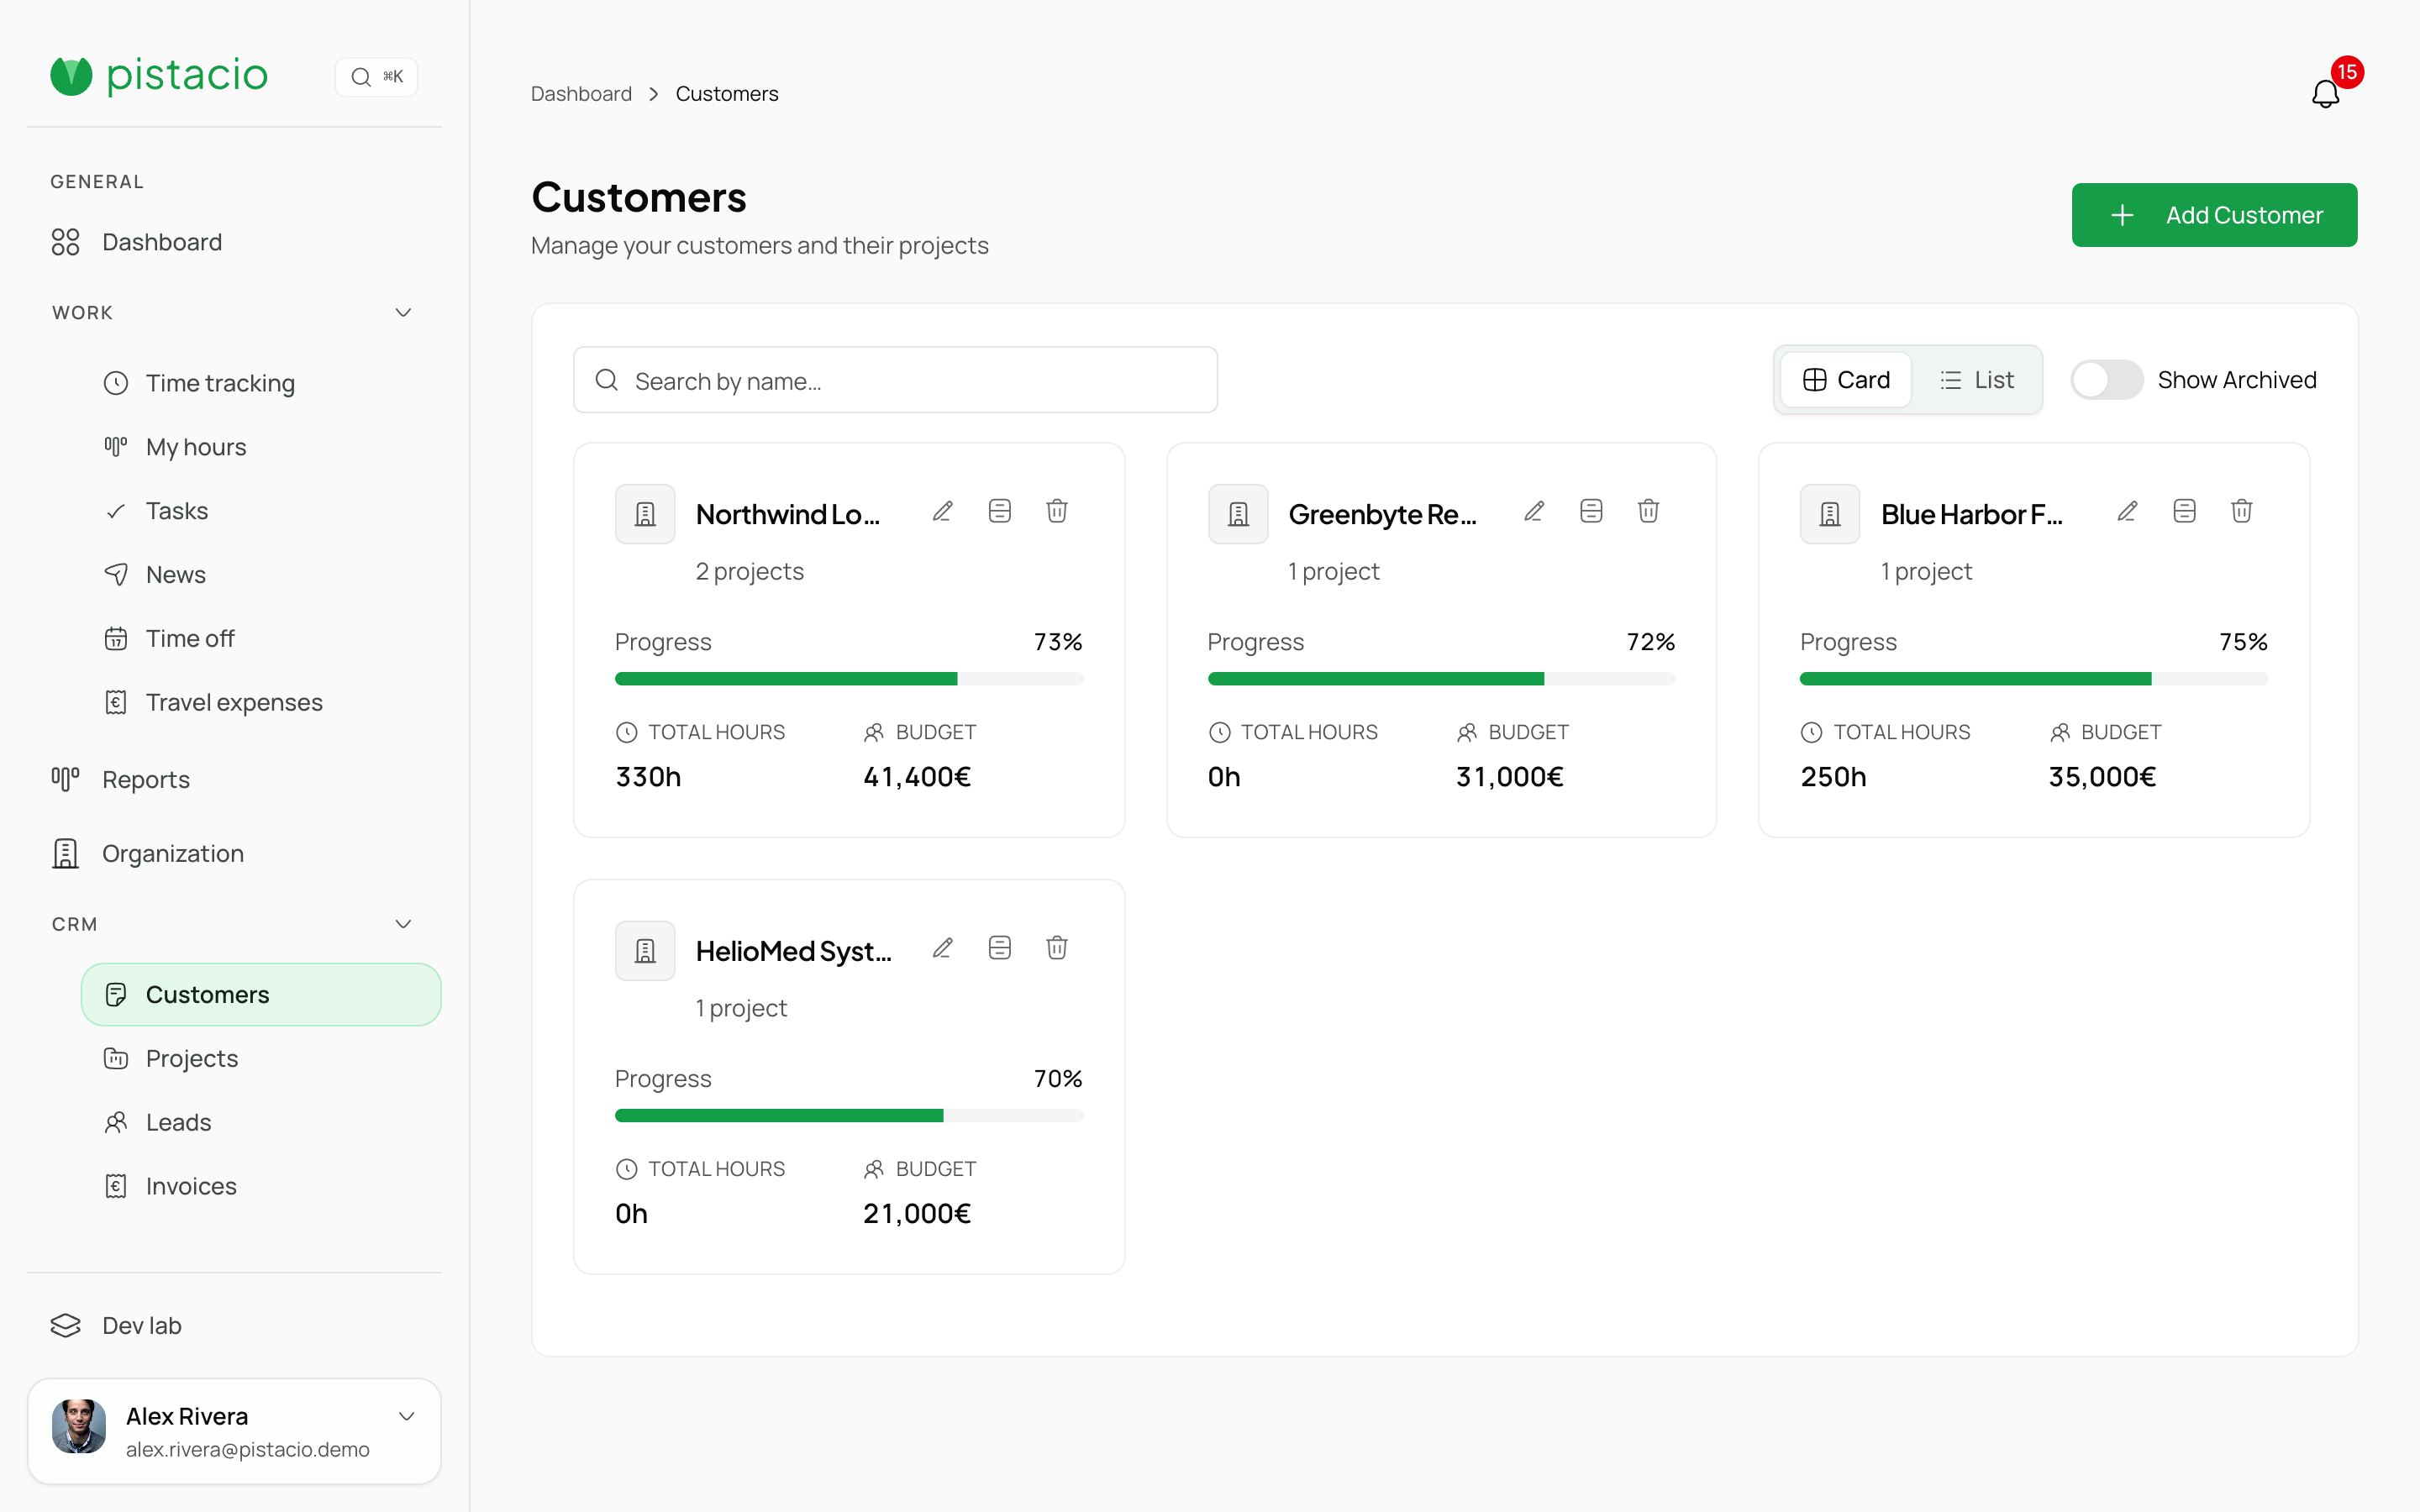Click the 2 projects label

[750, 571]
